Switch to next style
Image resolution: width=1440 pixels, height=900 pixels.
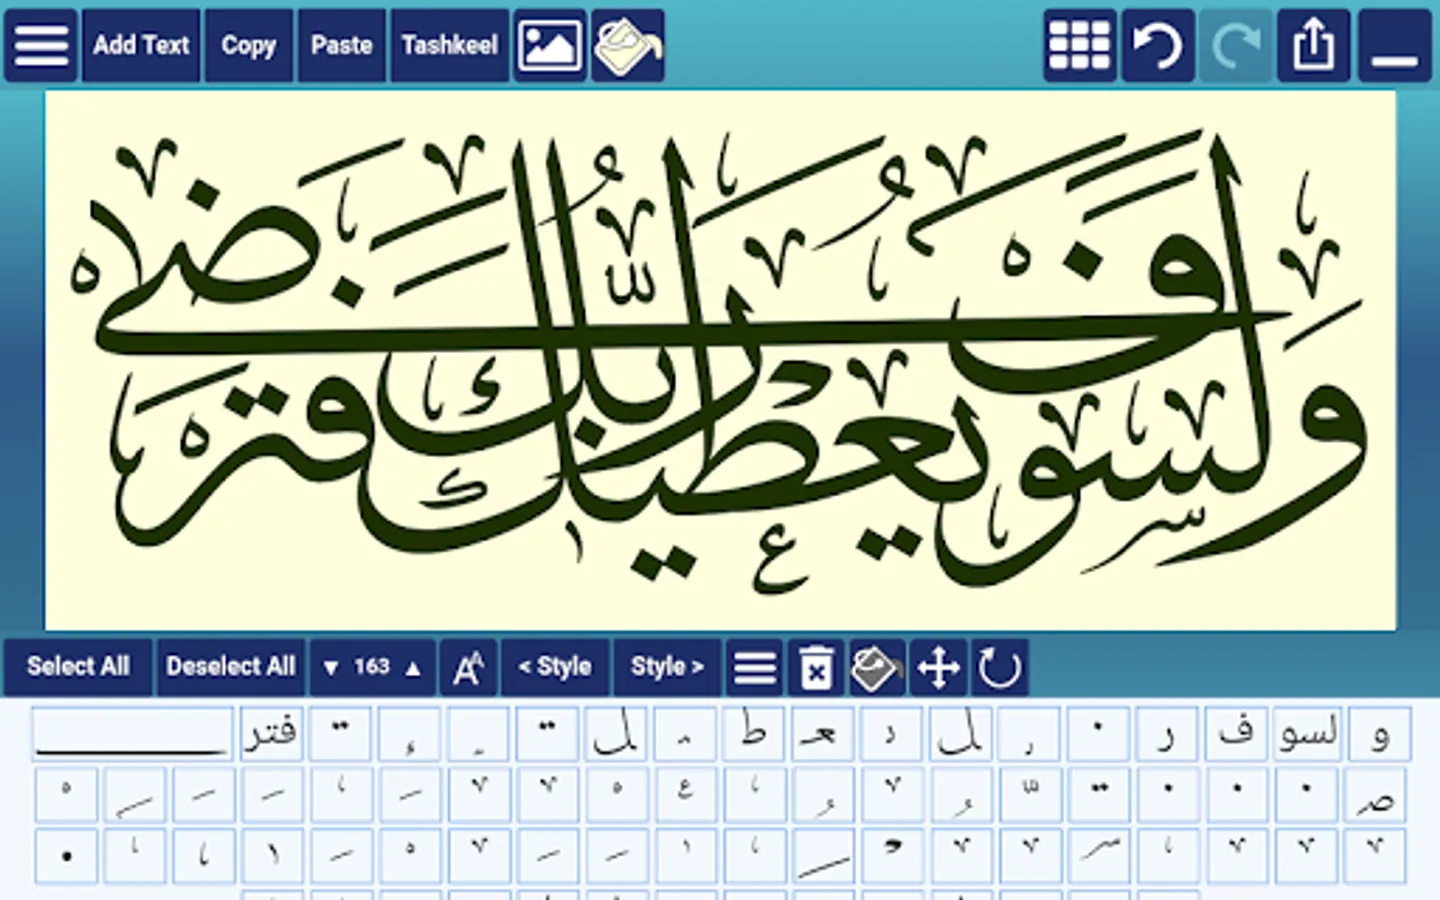667,667
